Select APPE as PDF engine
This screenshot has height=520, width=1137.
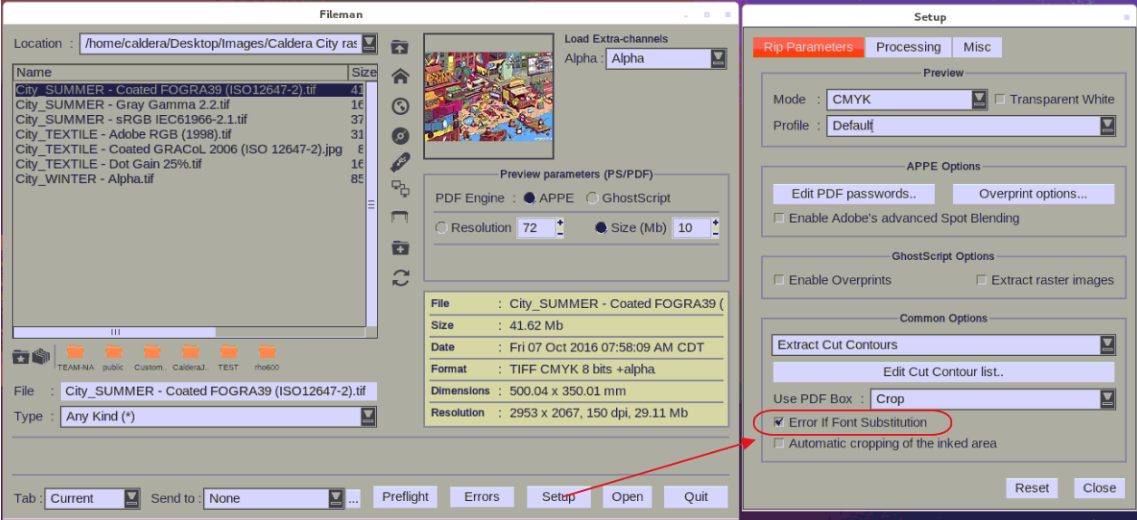pyautogui.click(x=529, y=198)
